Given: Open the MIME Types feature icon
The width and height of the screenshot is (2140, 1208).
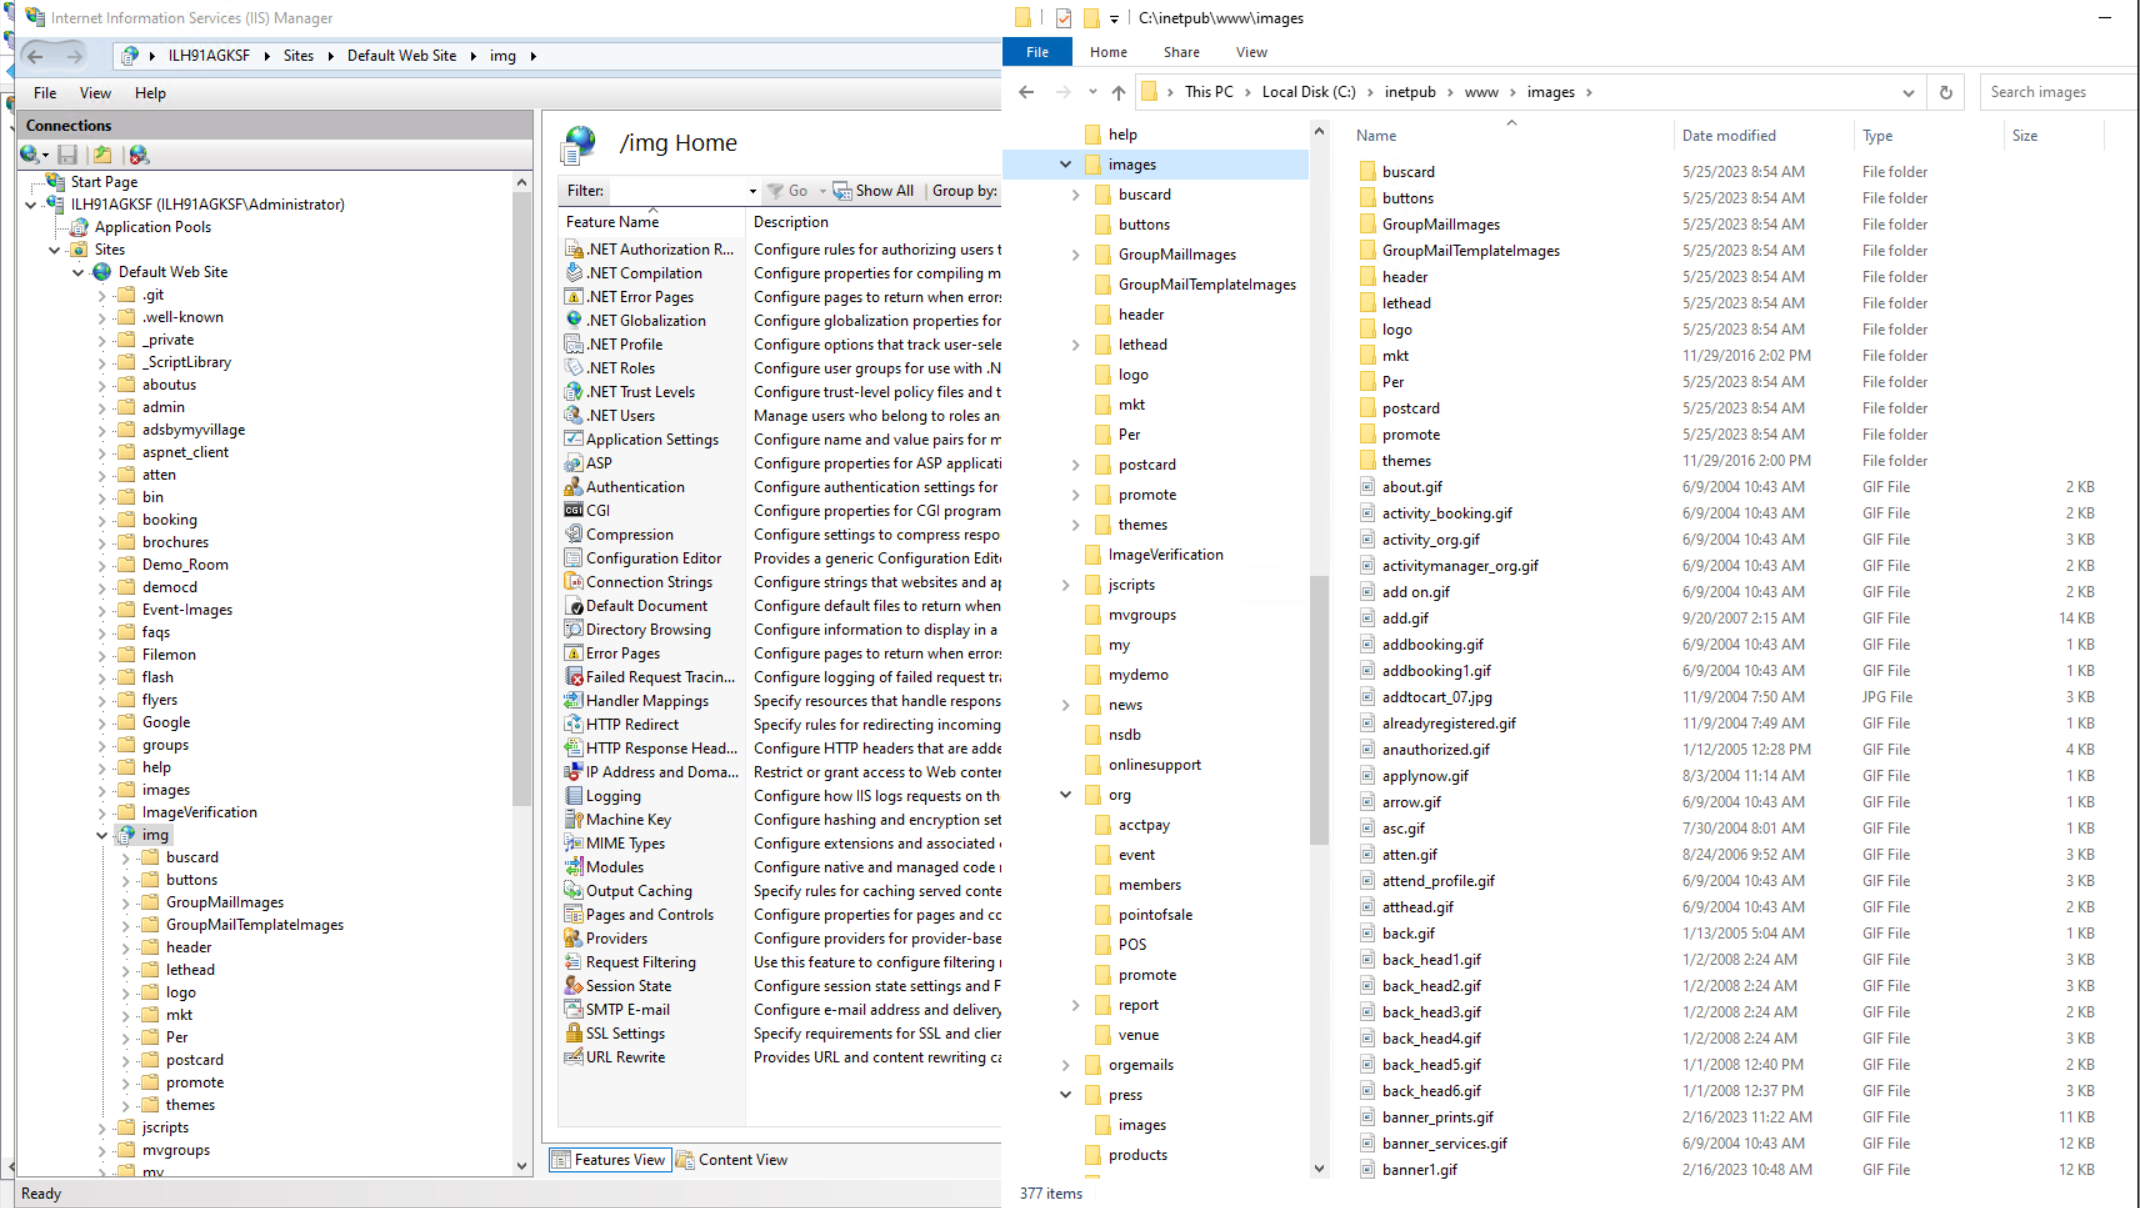Looking at the screenshot, I should point(574,843).
